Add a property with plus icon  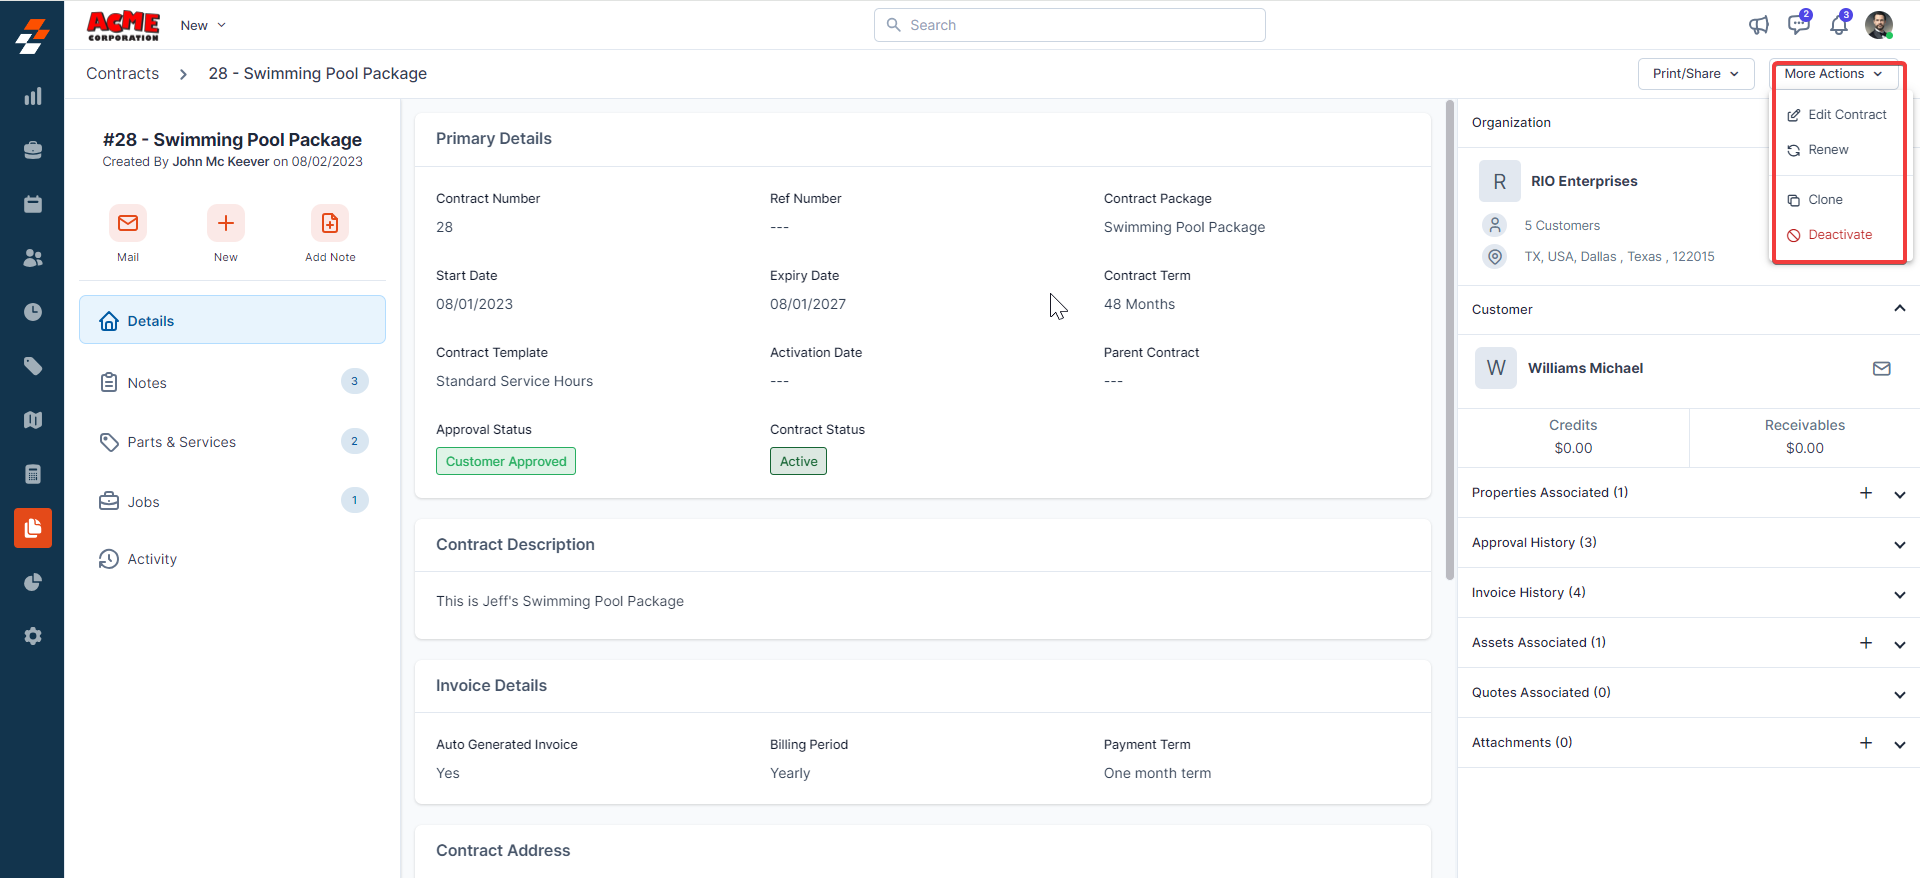[x=1865, y=493]
